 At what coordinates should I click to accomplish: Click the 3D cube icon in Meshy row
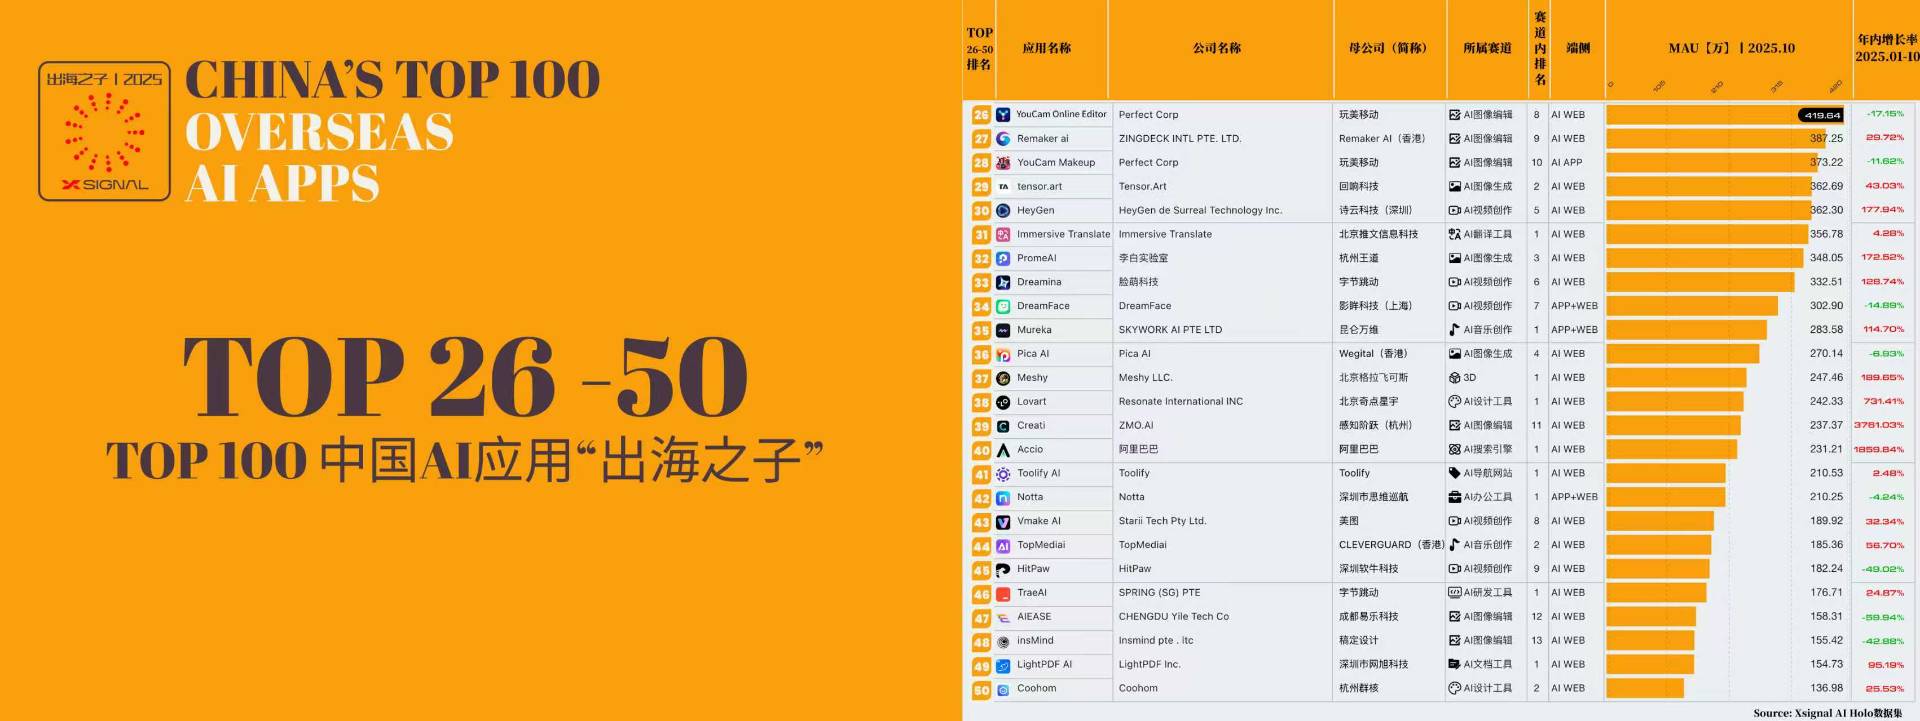click(x=1455, y=378)
